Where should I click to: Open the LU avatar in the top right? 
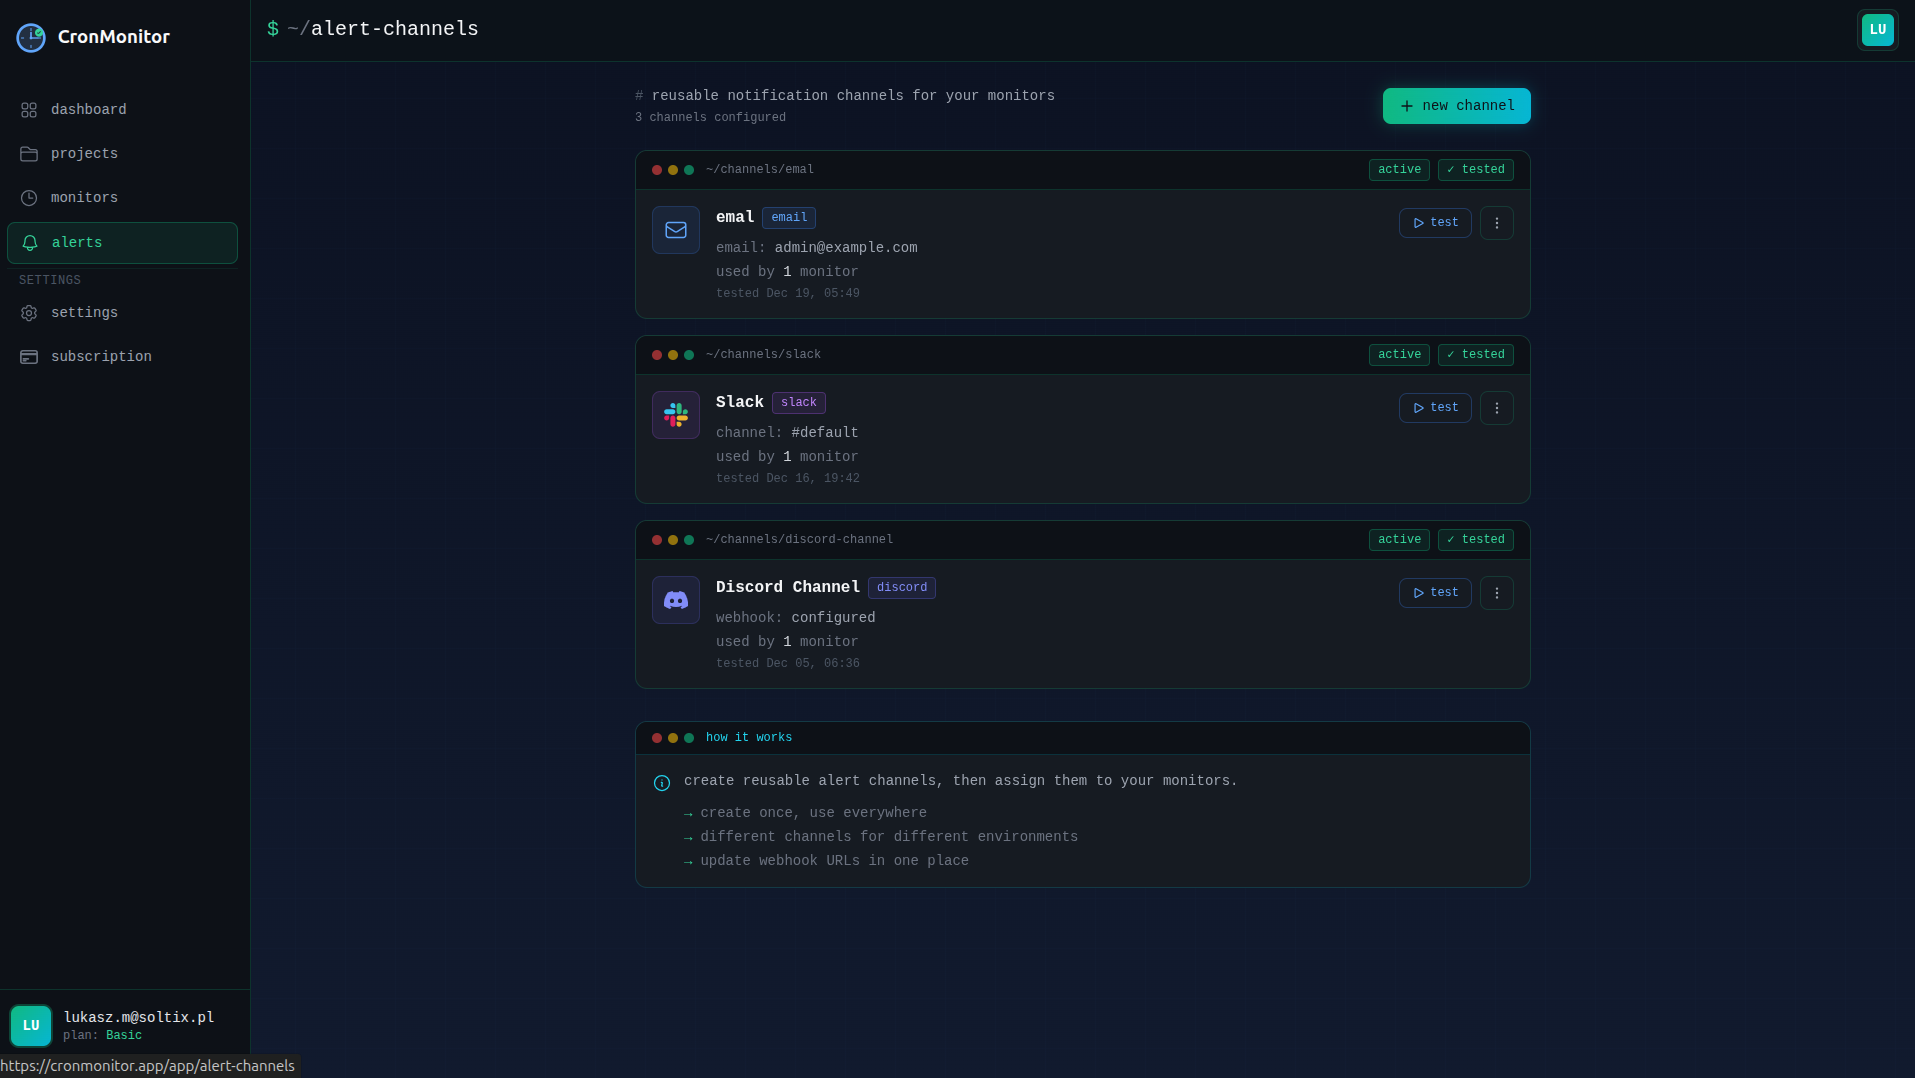pyautogui.click(x=1877, y=29)
